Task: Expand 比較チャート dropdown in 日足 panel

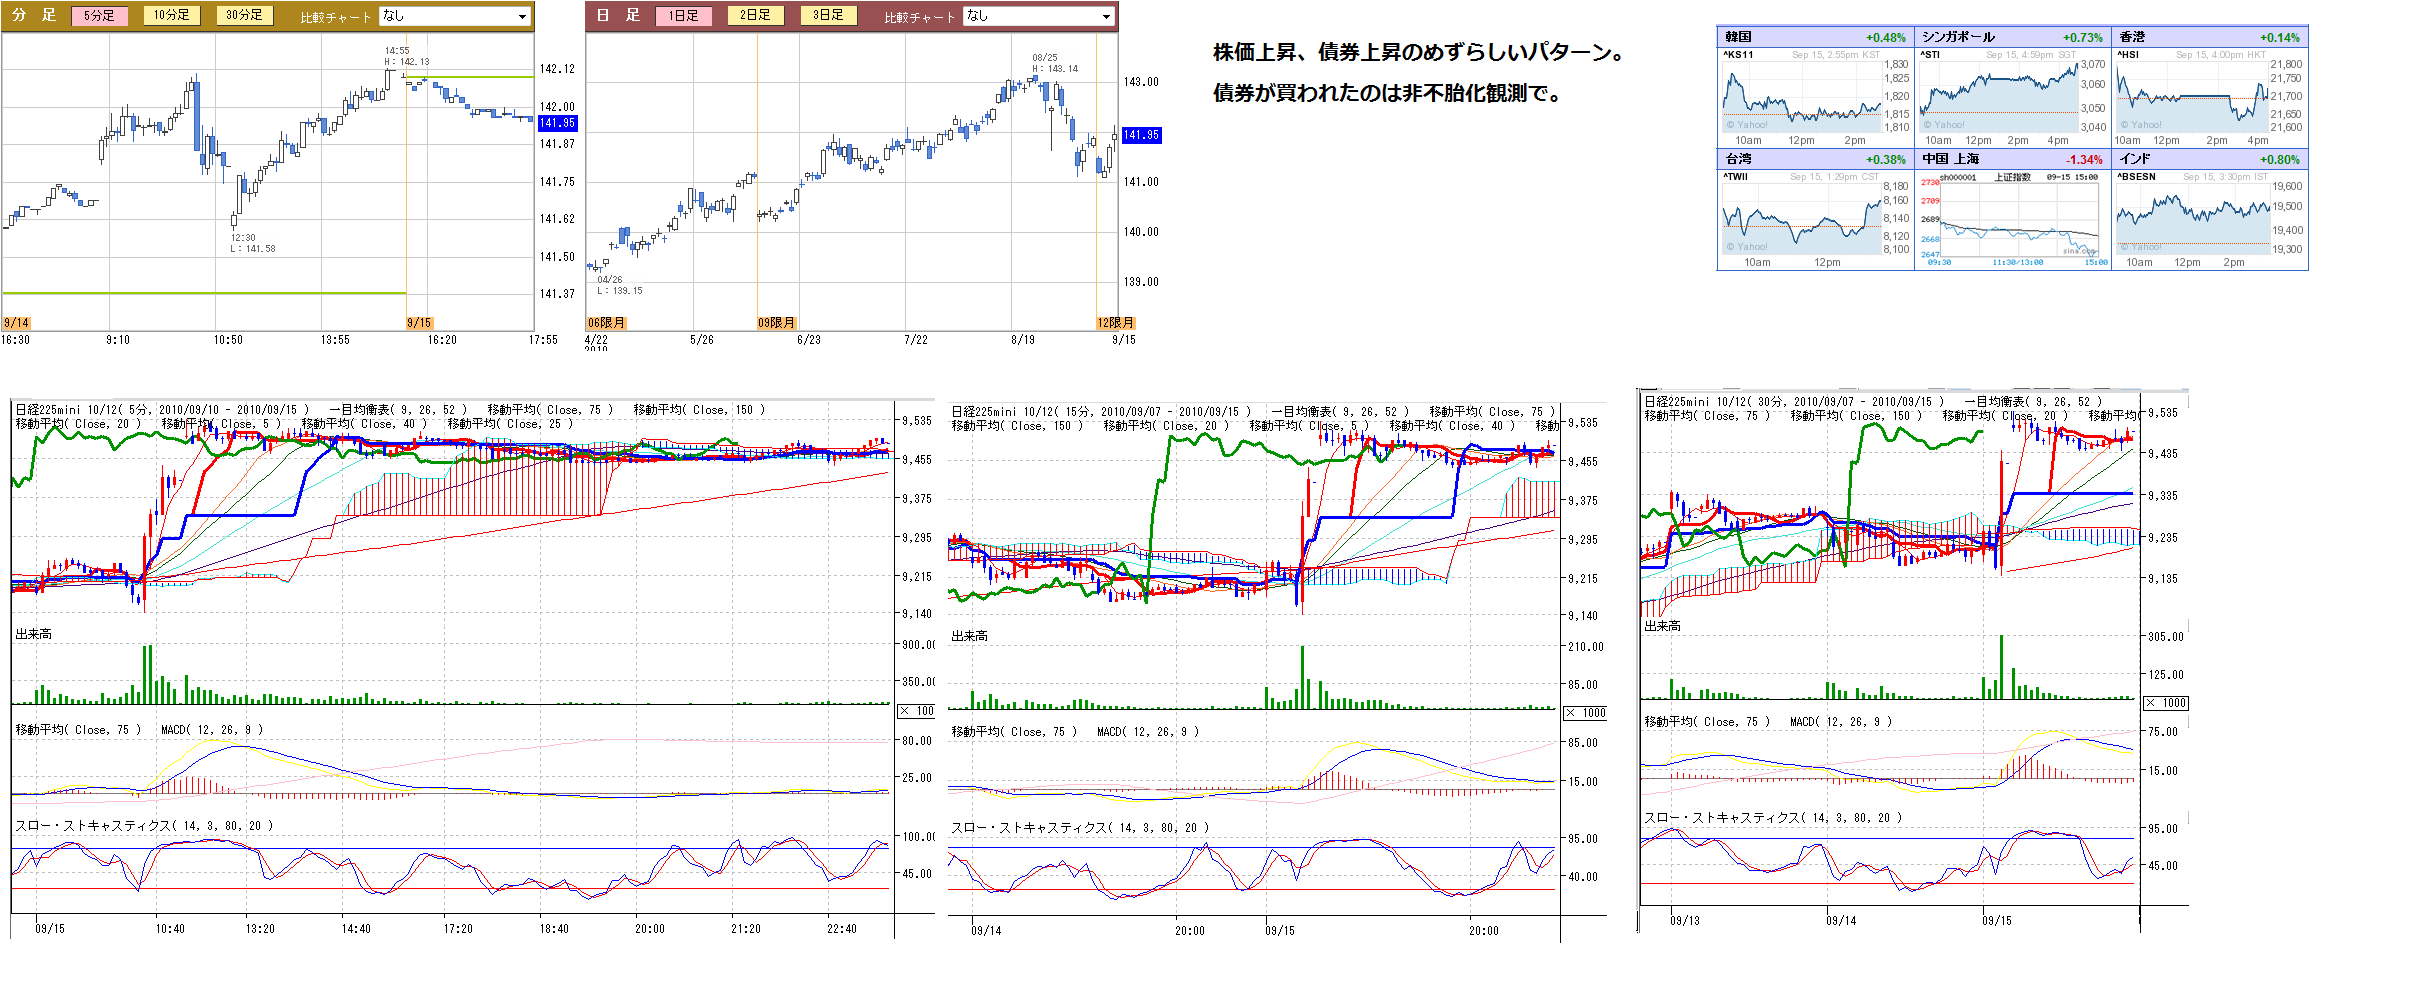Action: (1038, 16)
